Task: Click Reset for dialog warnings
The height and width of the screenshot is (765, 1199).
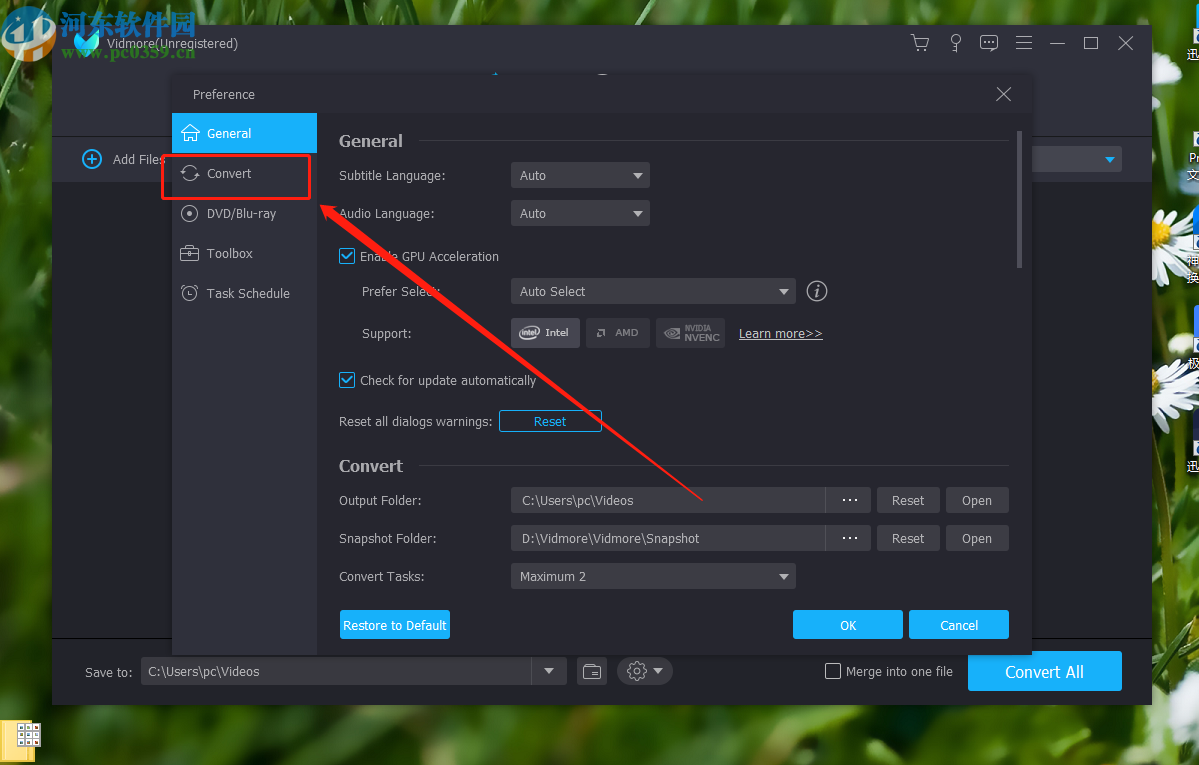Action: pos(550,422)
